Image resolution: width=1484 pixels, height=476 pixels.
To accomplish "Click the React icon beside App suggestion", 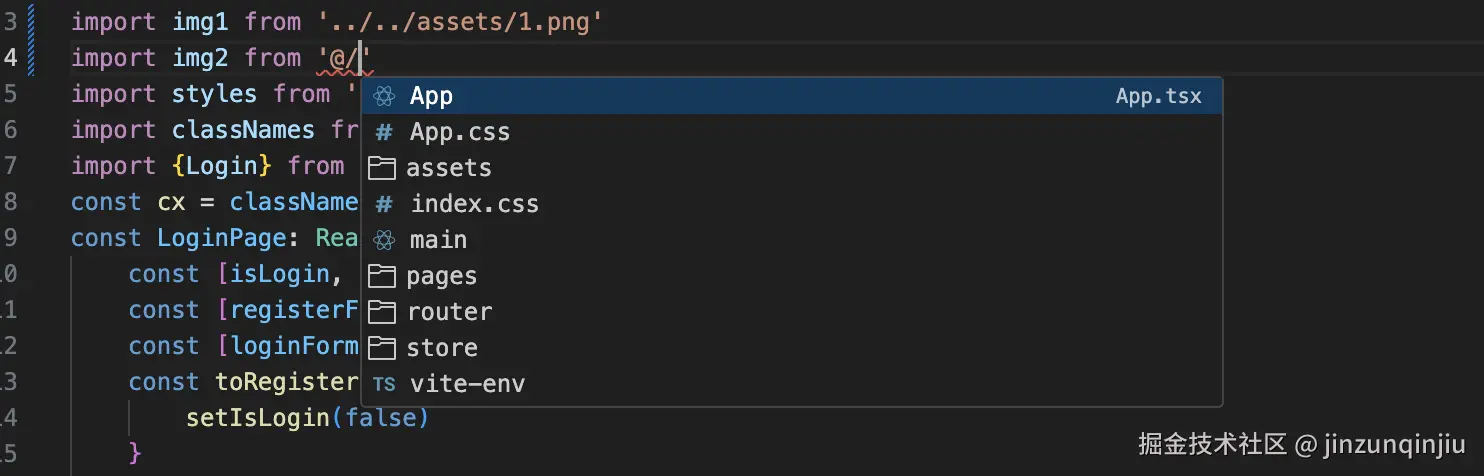I will (384, 97).
